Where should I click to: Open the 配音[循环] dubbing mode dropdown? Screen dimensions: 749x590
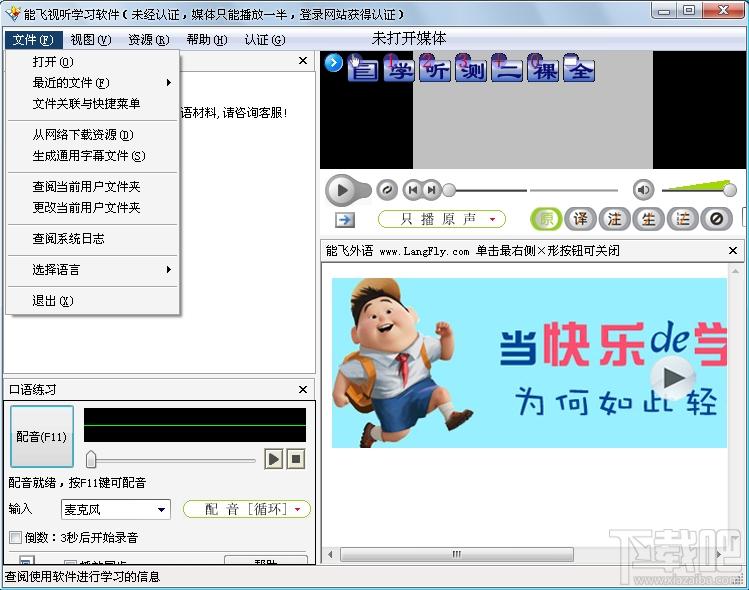(247, 509)
